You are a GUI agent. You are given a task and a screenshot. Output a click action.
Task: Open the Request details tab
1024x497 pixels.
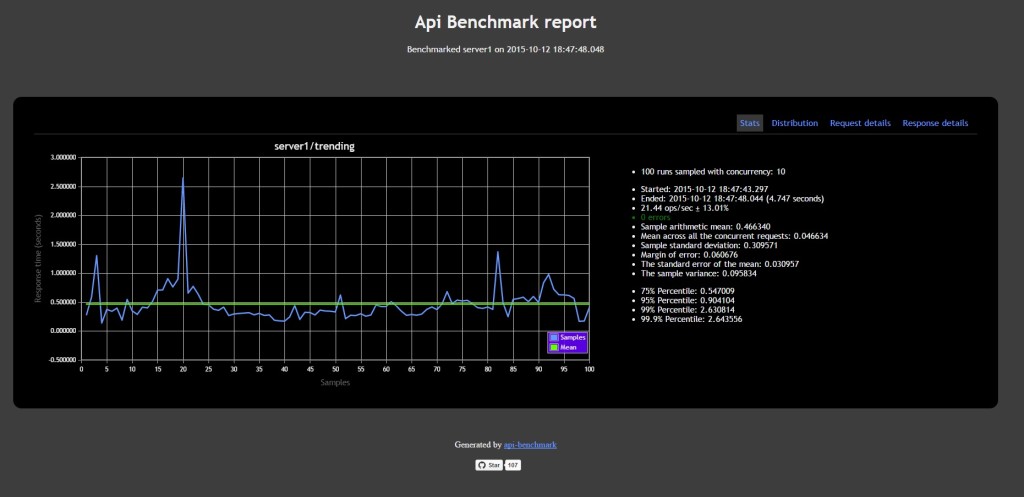[x=860, y=123]
